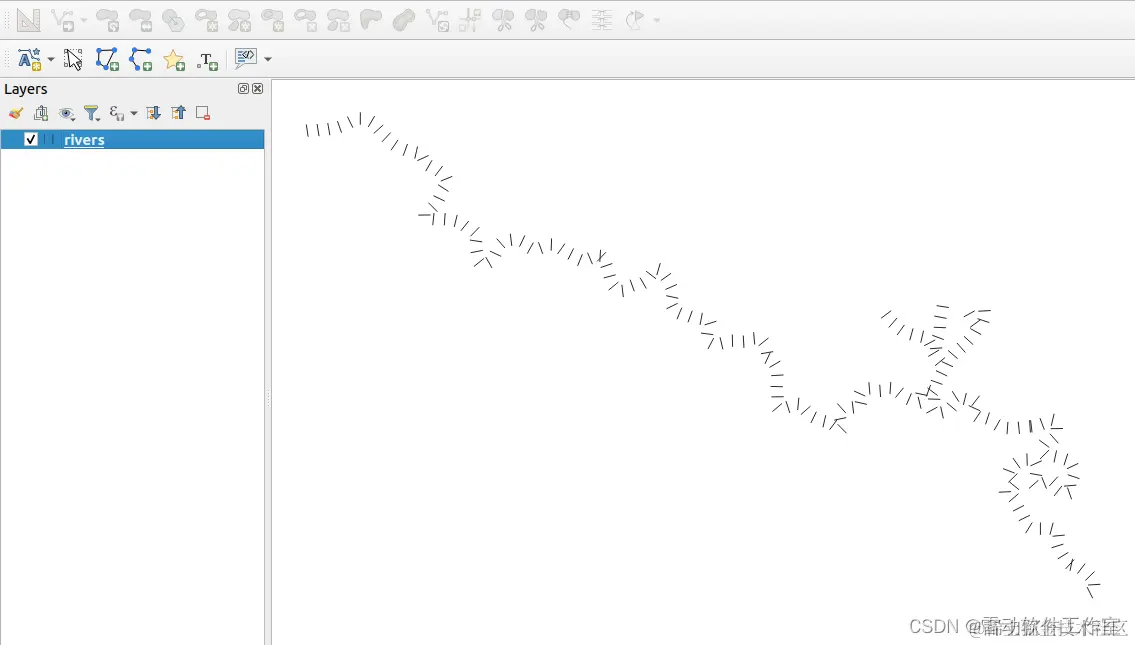Select the Scale Feature tool
This screenshot has width=1135, height=645.
140,20
